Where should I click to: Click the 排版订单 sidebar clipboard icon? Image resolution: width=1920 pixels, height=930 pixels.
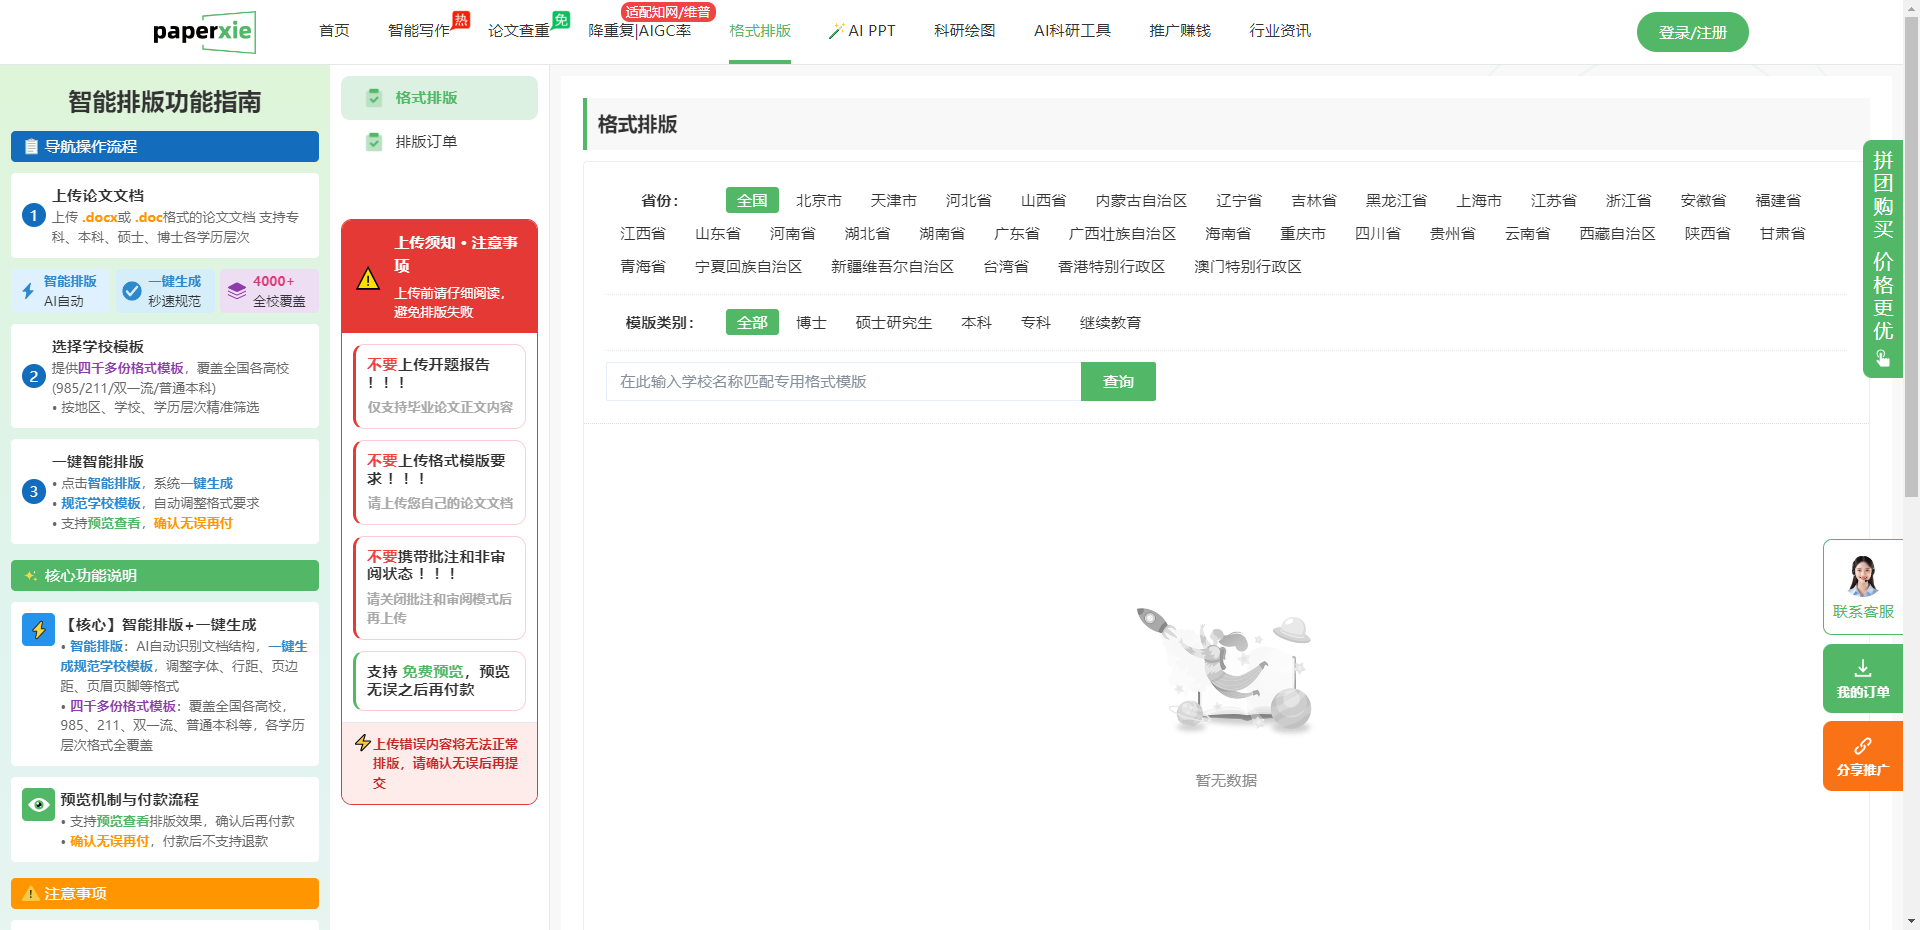pos(374,142)
